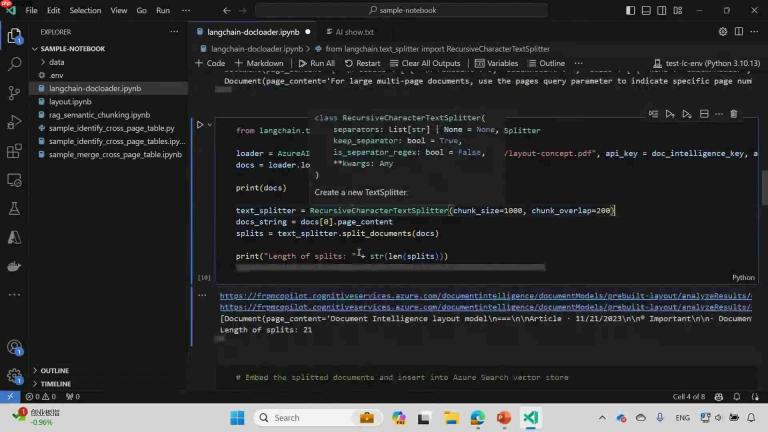Open the Extensions view
This screenshot has width=768, height=432.
click(14, 150)
